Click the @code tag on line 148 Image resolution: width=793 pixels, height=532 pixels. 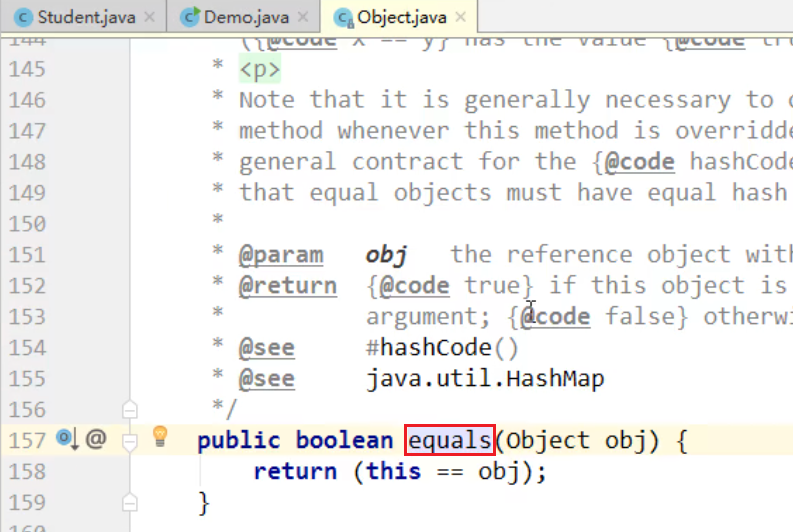coord(640,162)
